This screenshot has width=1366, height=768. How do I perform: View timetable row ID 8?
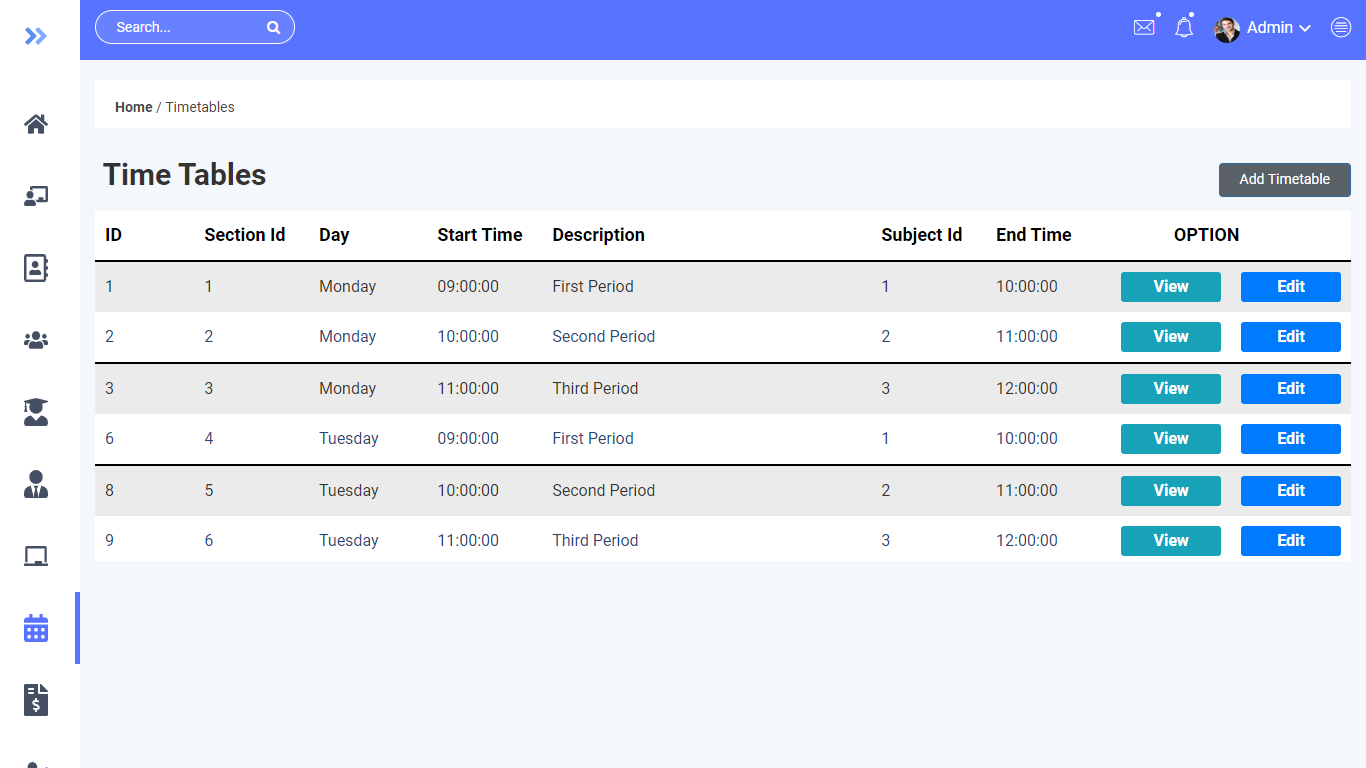(x=1171, y=491)
